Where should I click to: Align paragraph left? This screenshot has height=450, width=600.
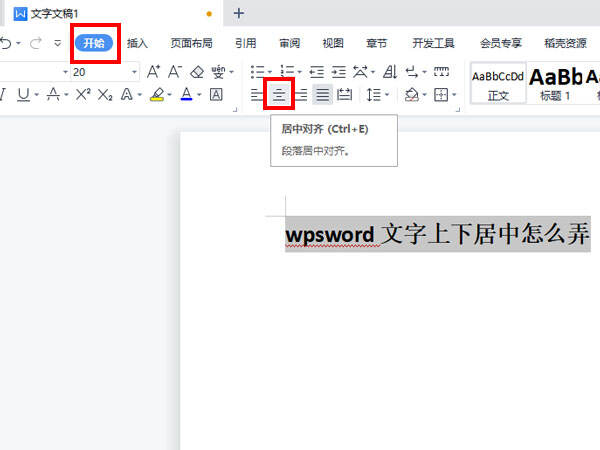pyautogui.click(x=257, y=95)
